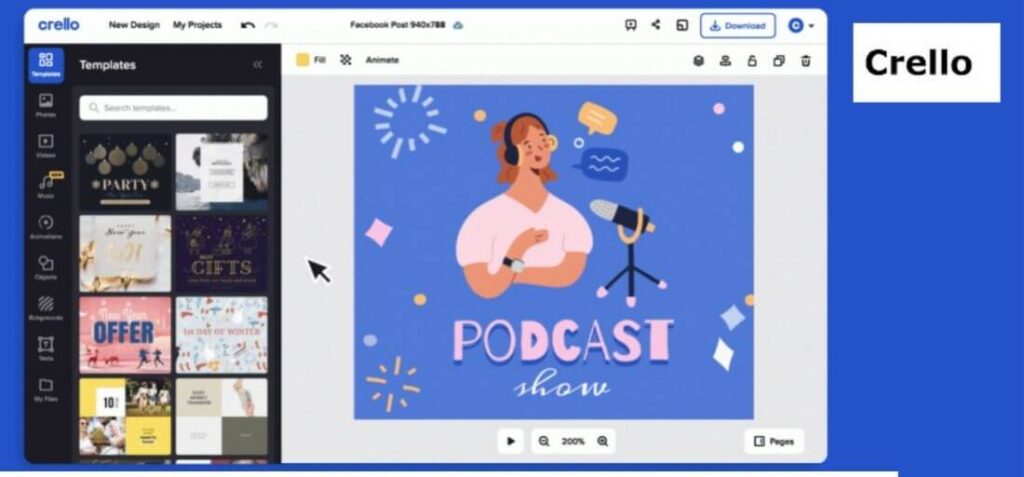Open the Videos panel in sidebar
1024x477 pixels.
click(x=46, y=146)
